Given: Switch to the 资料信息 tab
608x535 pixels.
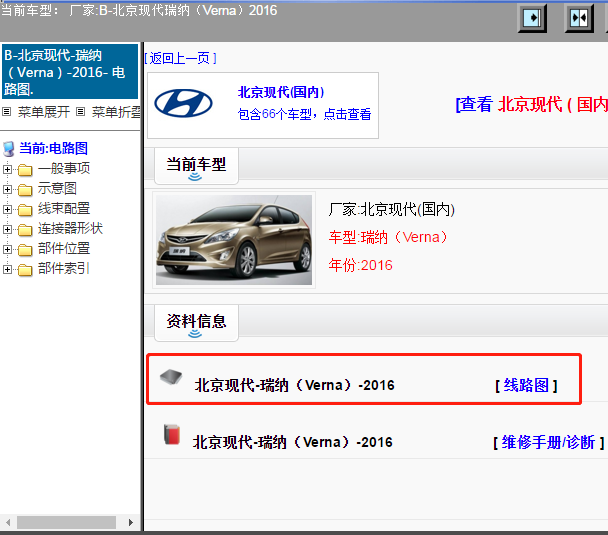Looking at the screenshot, I should 196,323.
